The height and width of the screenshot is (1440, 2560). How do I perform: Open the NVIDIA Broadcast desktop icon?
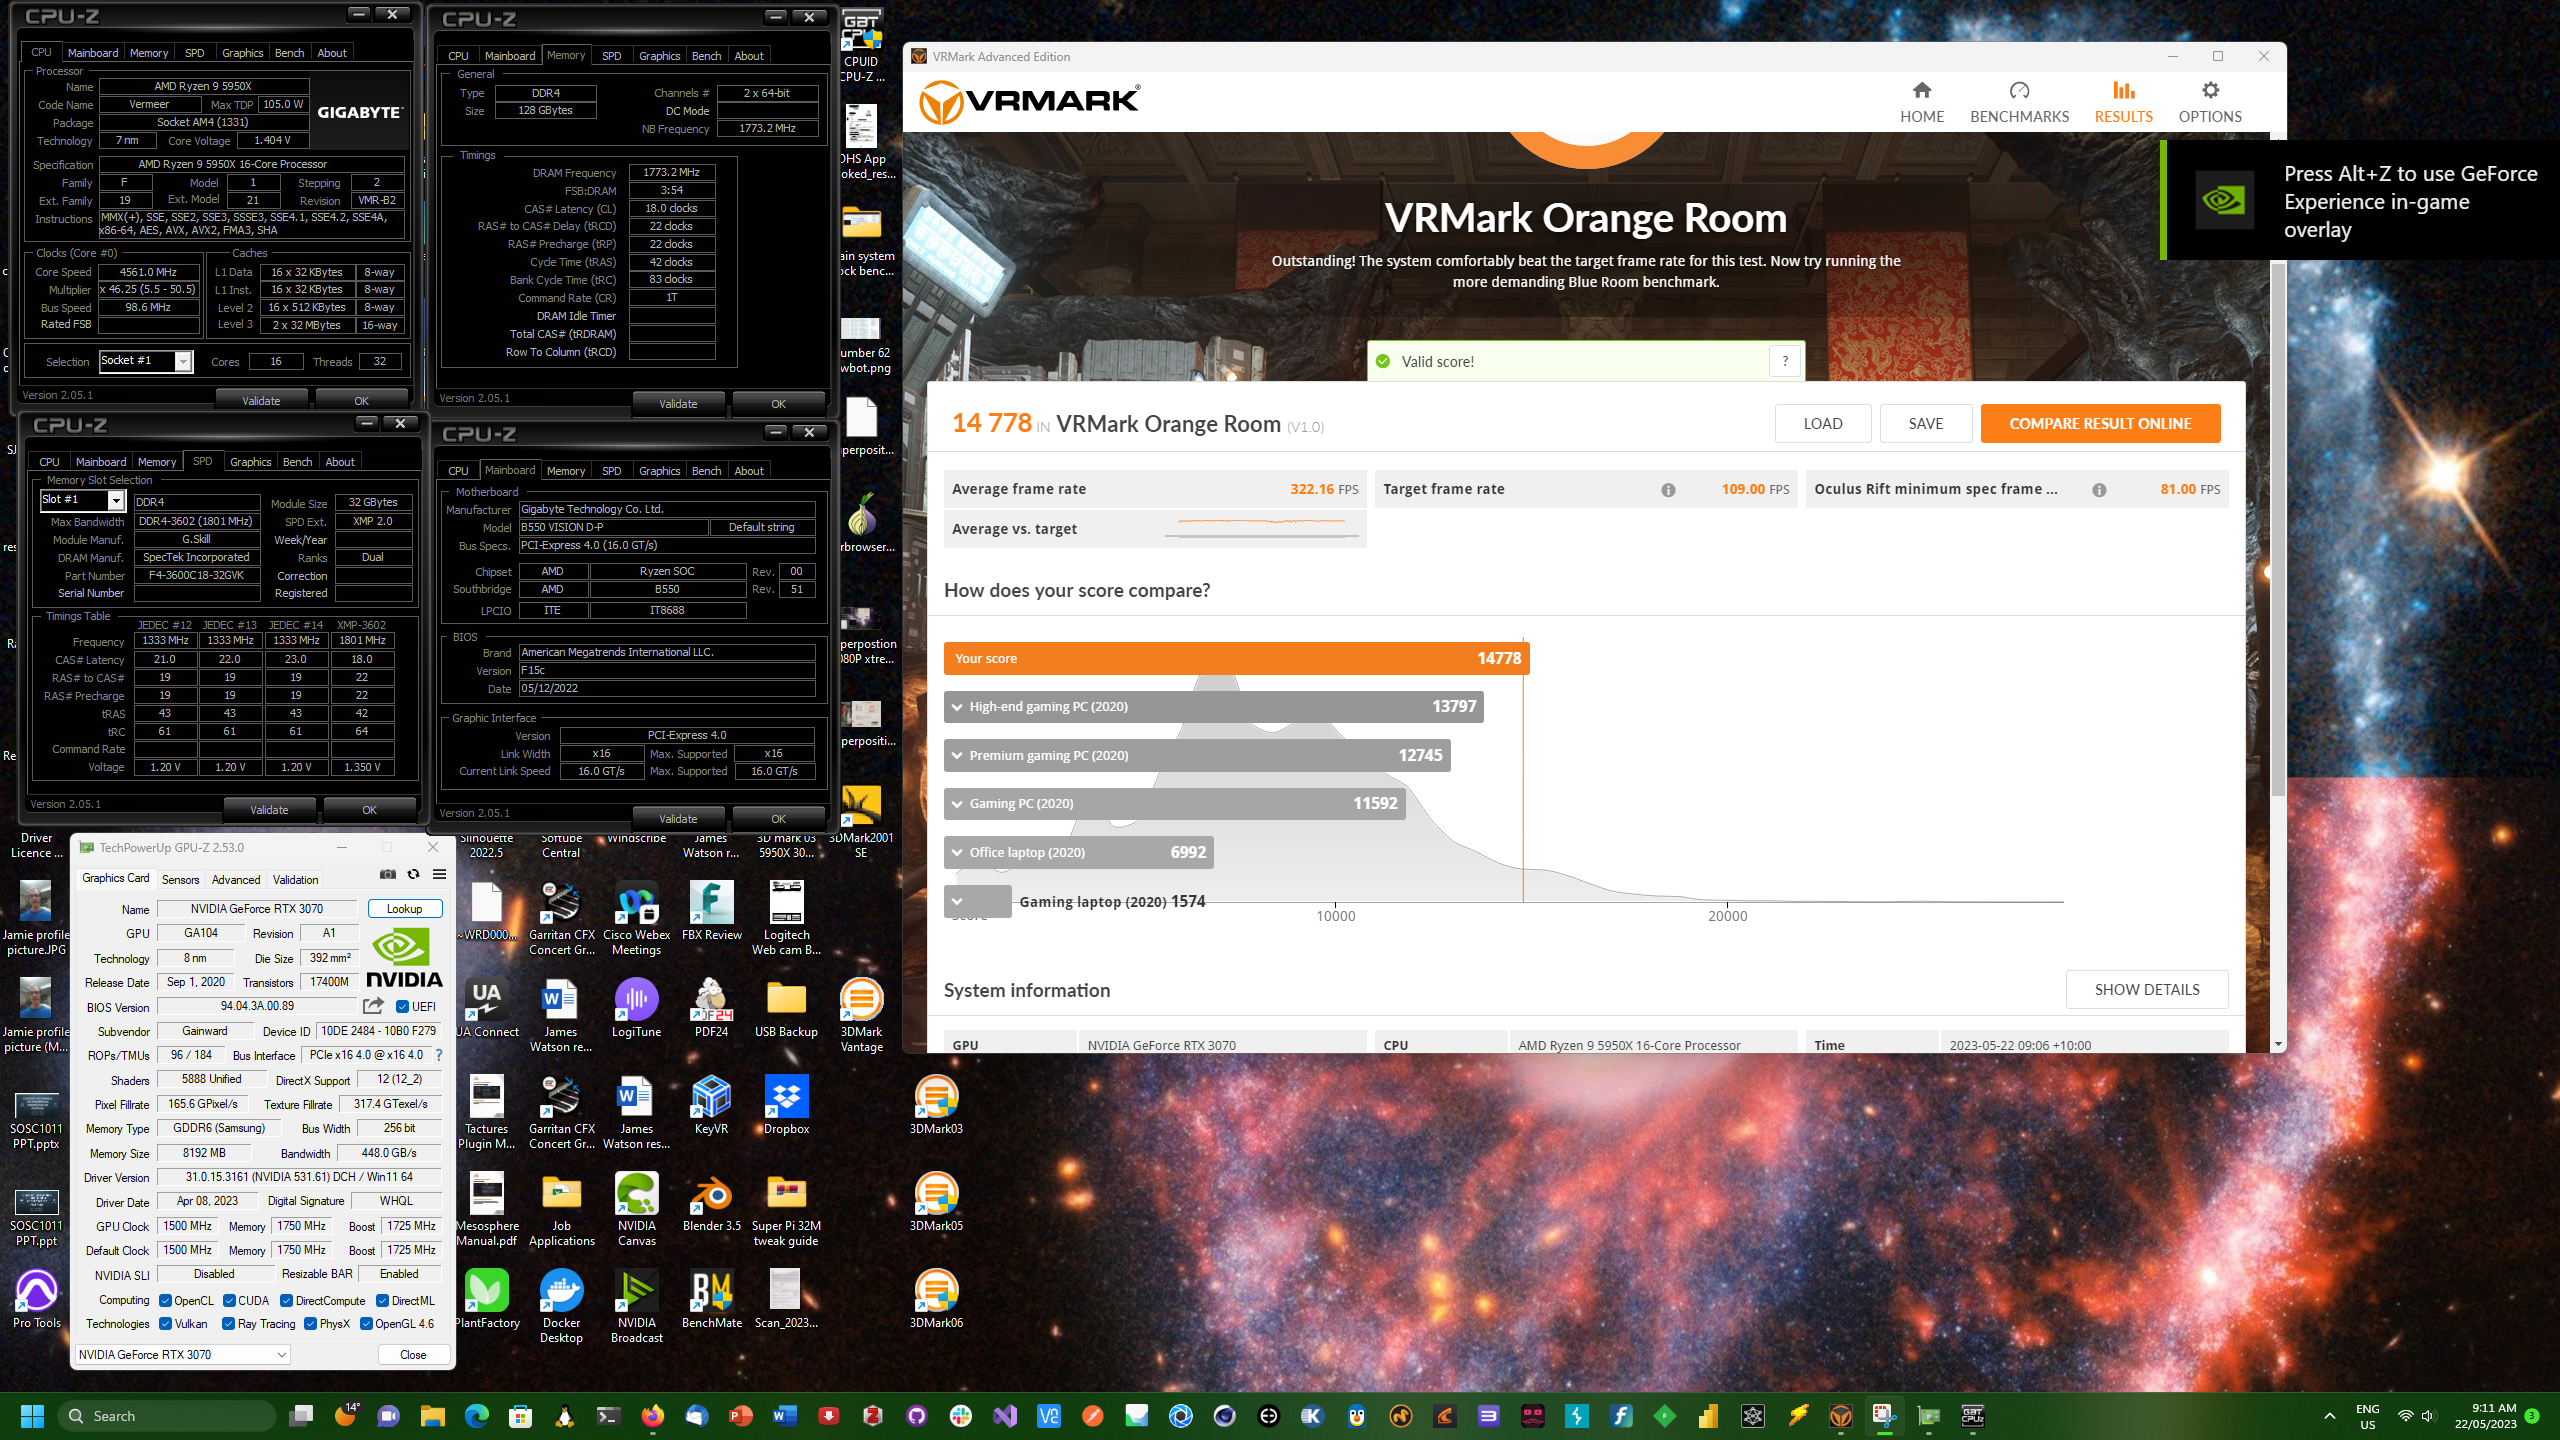pos(637,1306)
